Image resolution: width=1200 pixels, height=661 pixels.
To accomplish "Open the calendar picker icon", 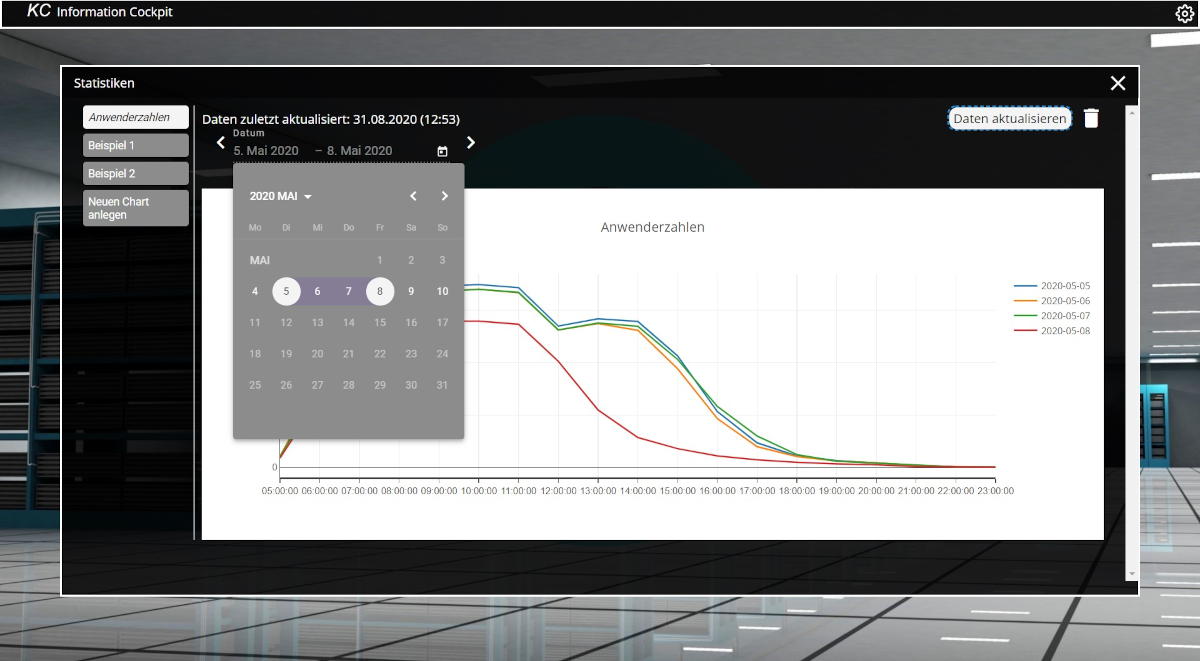I will click(x=442, y=151).
